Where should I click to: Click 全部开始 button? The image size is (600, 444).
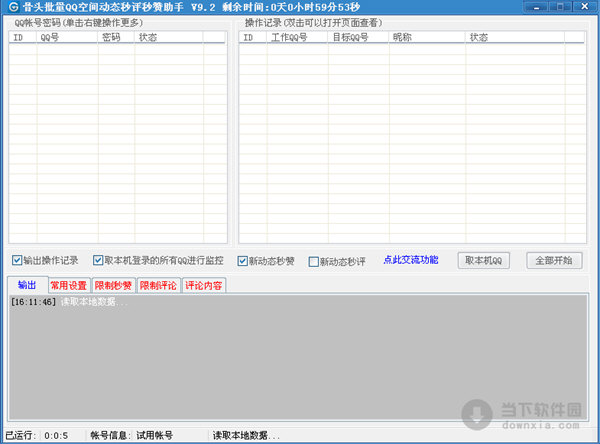pyautogui.click(x=554, y=261)
